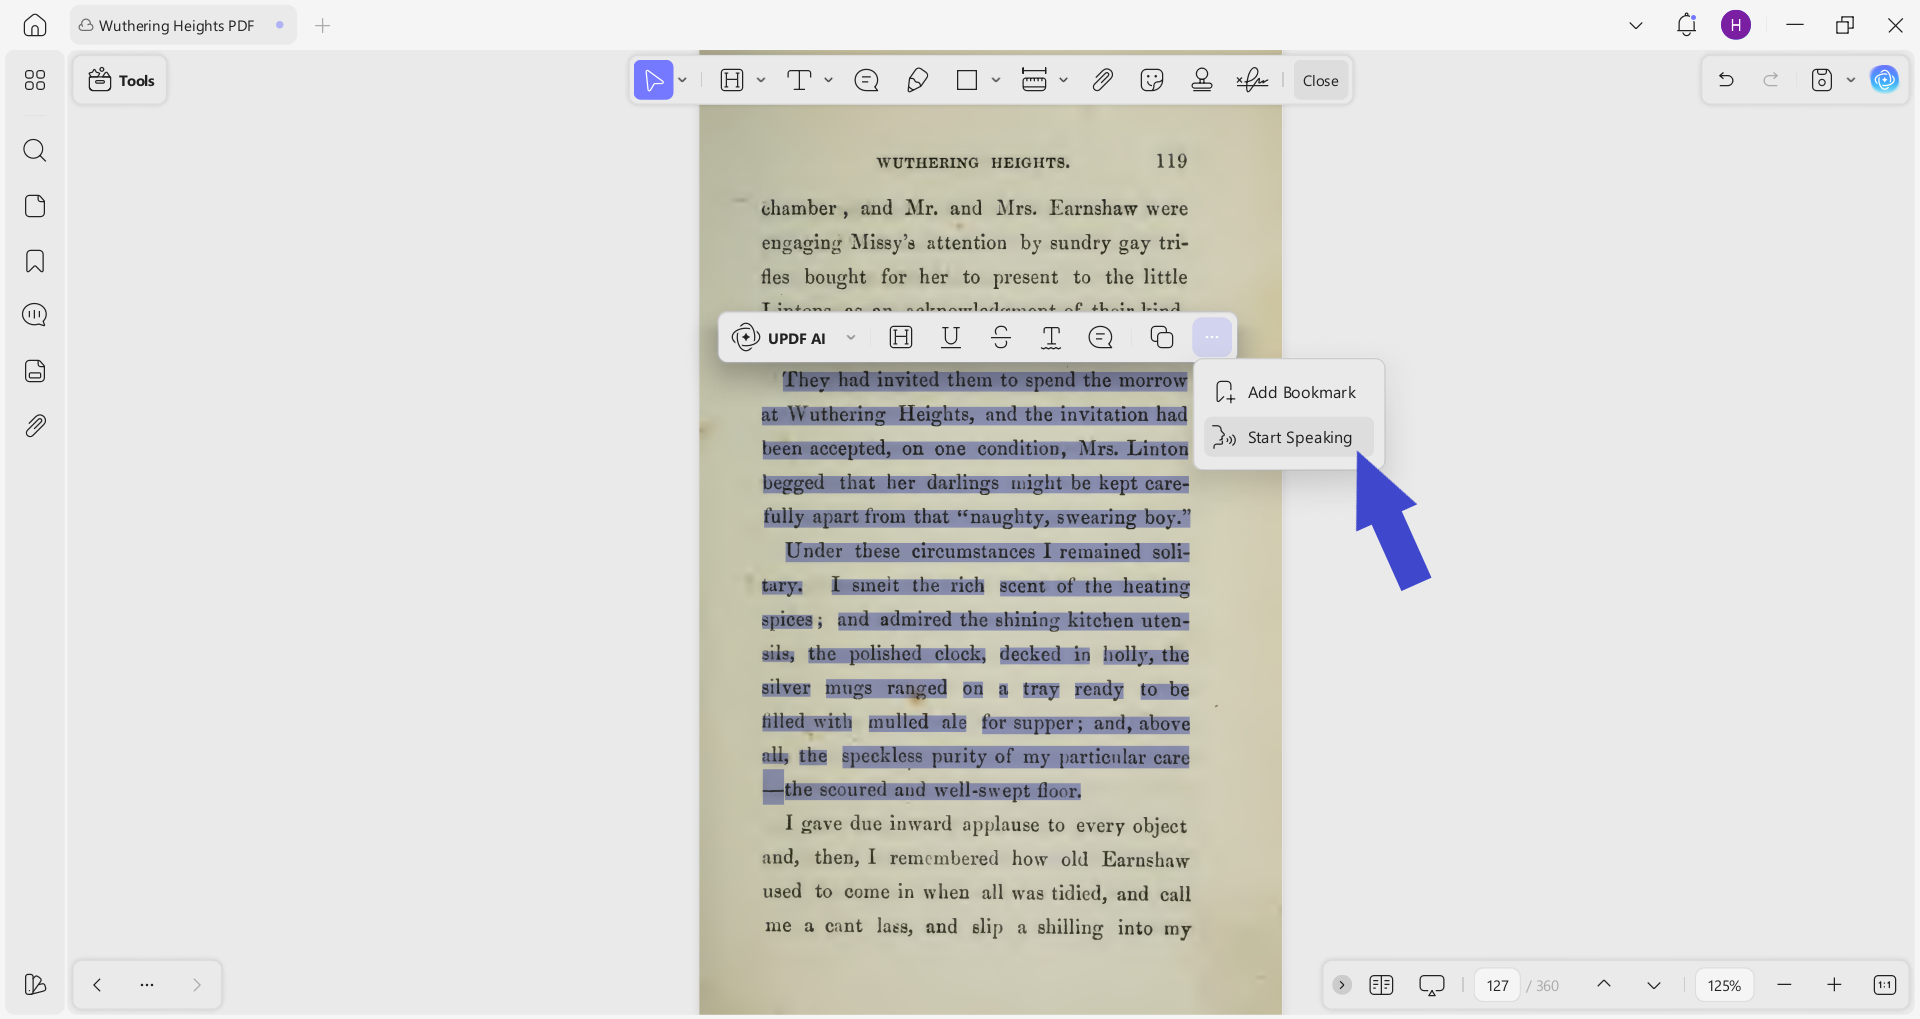Open the tab list chevron in title bar
Screen dimensions: 1920x1019
(1636, 26)
